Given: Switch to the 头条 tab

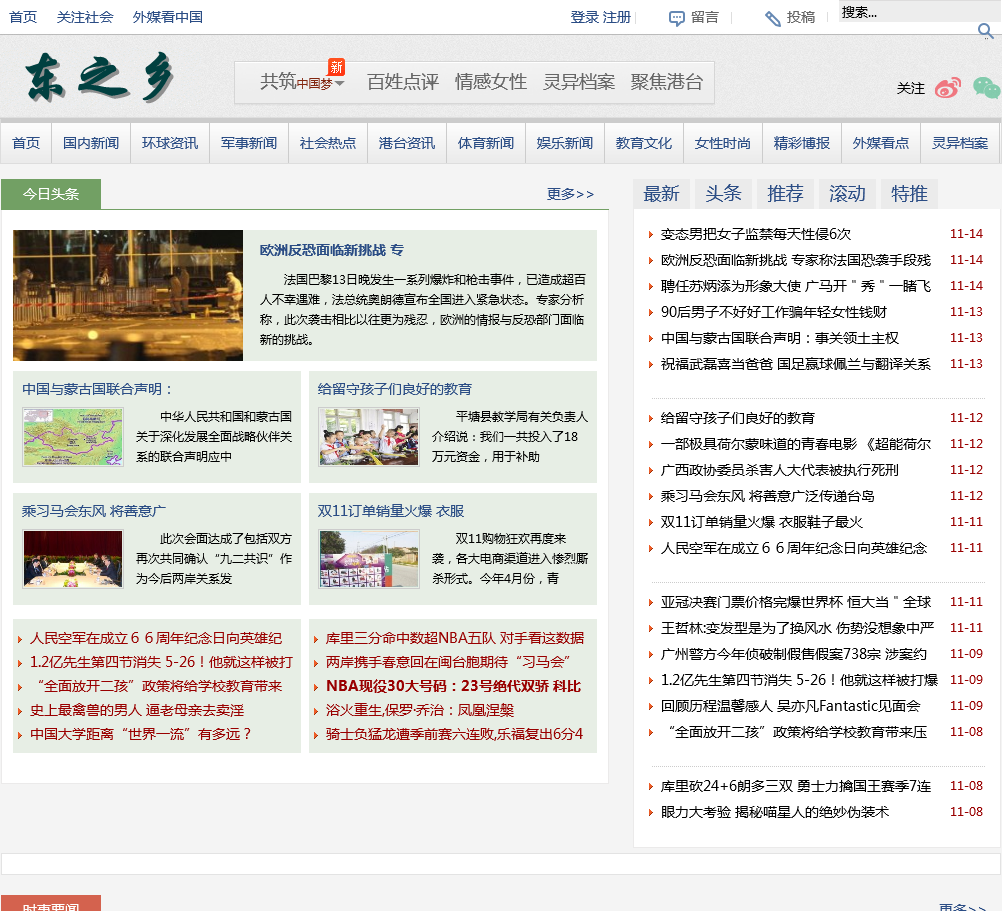Looking at the screenshot, I should point(723,194).
